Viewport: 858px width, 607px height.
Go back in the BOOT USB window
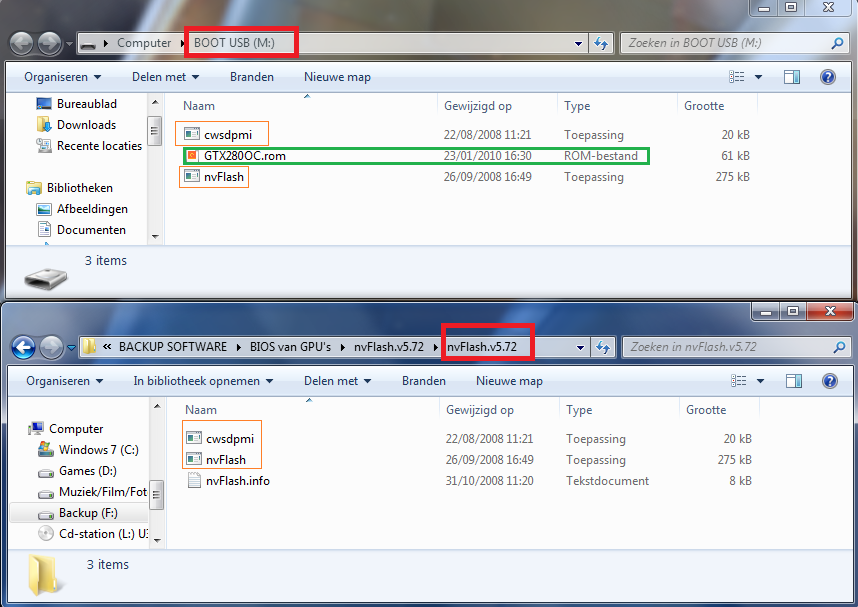pyautogui.click(x=22, y=43)
